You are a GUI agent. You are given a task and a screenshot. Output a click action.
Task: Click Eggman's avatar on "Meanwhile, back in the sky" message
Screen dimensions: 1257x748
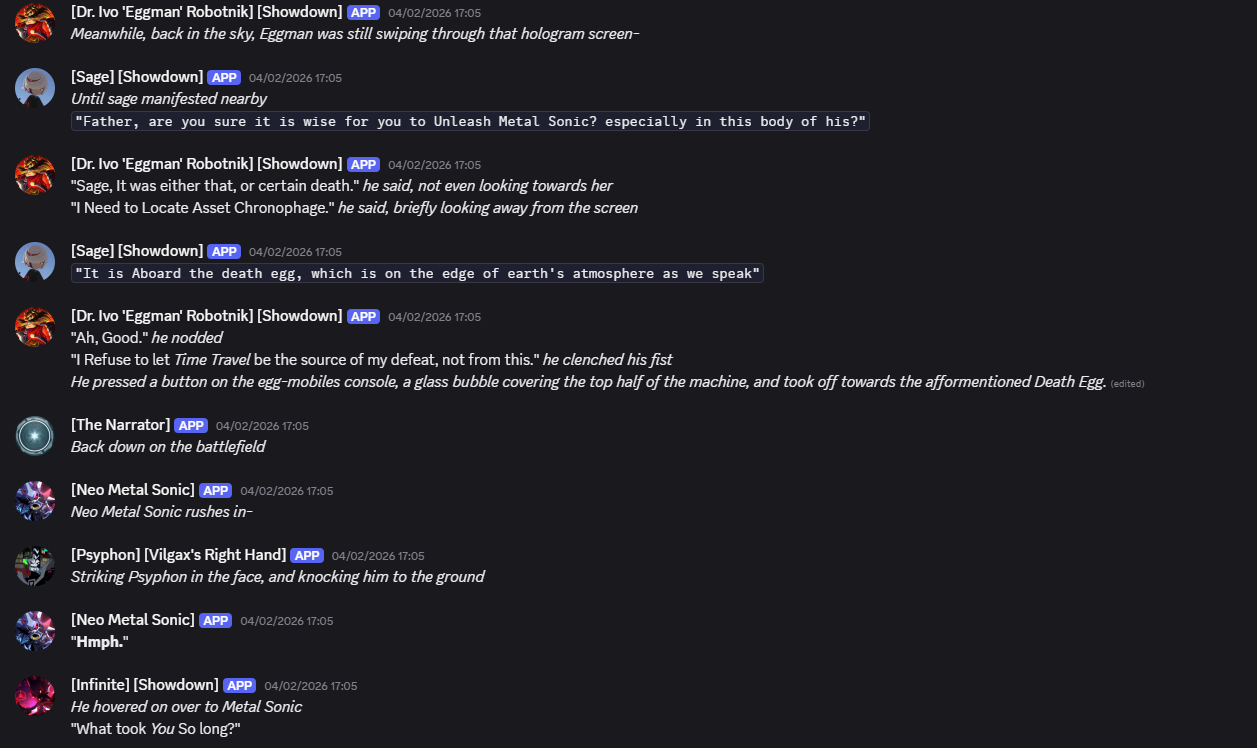(35, 23)
